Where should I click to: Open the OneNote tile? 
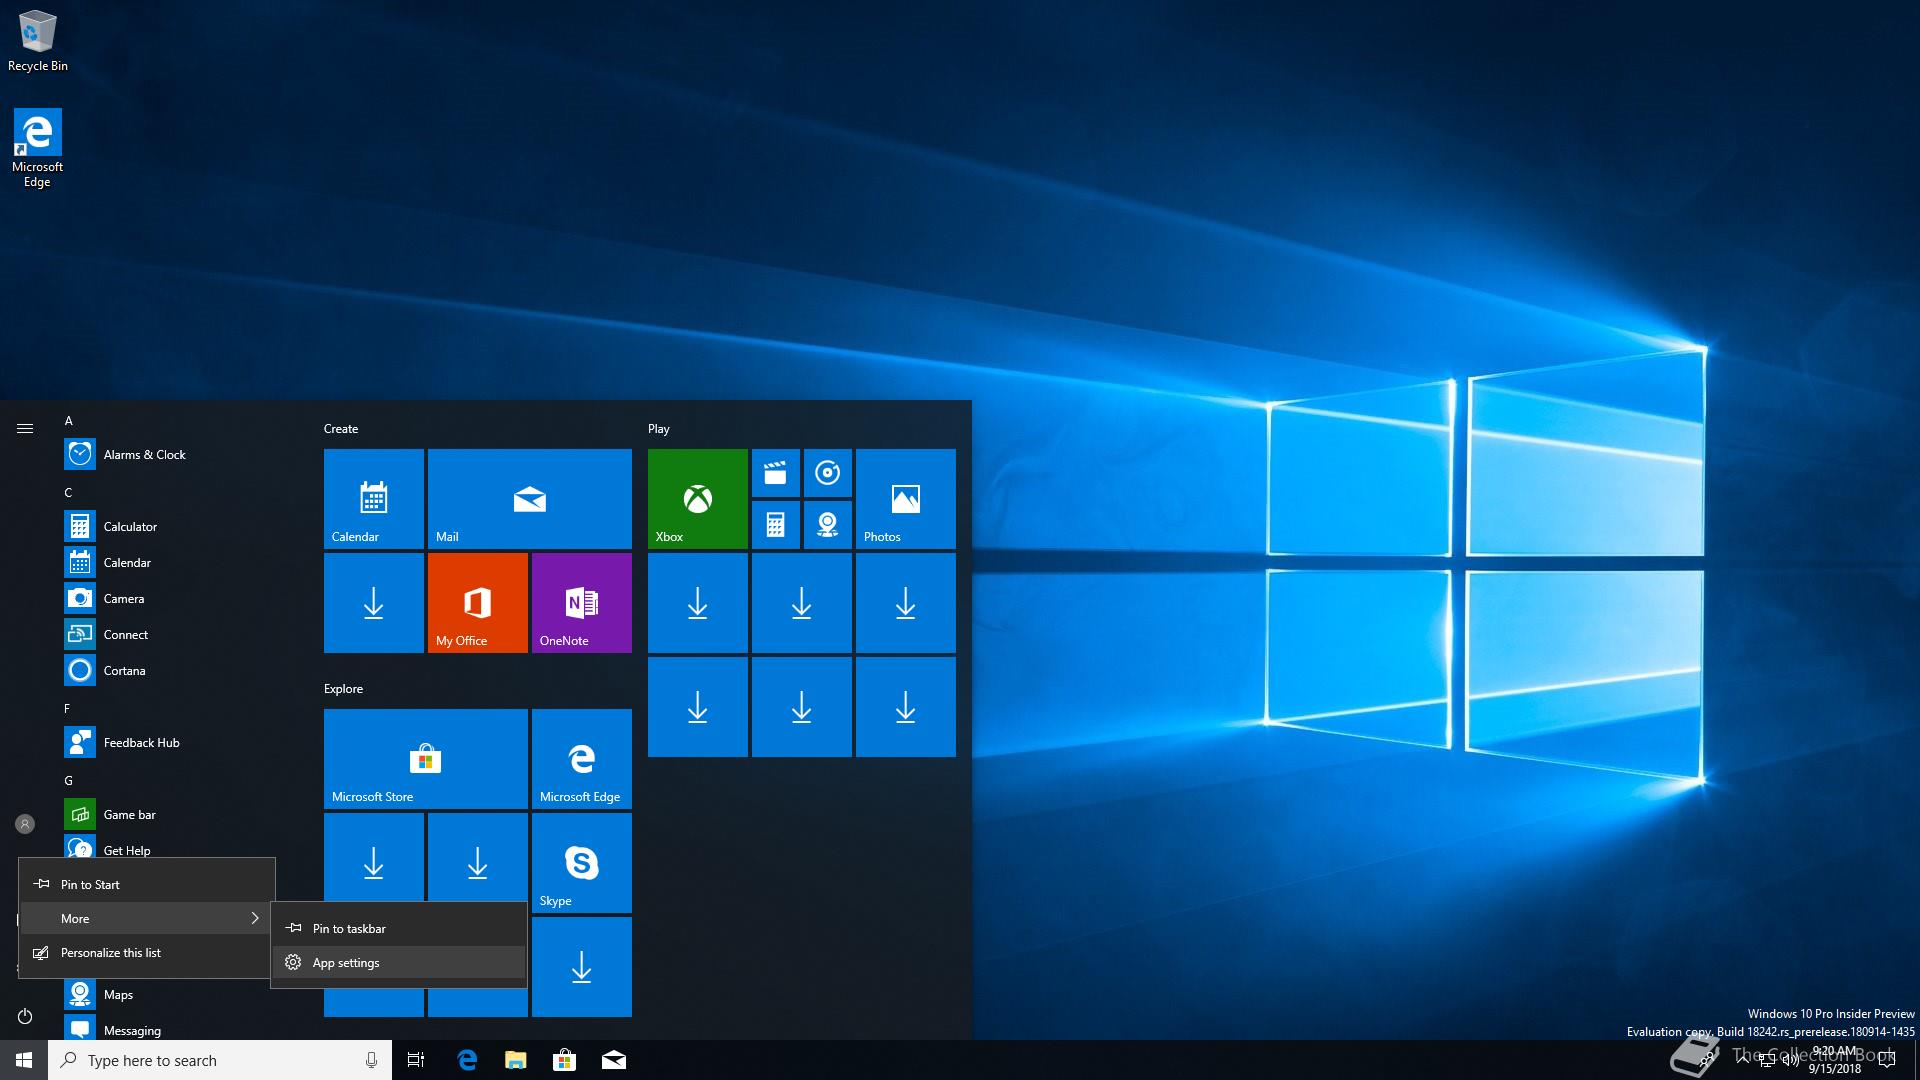click(x=581, y=602)
